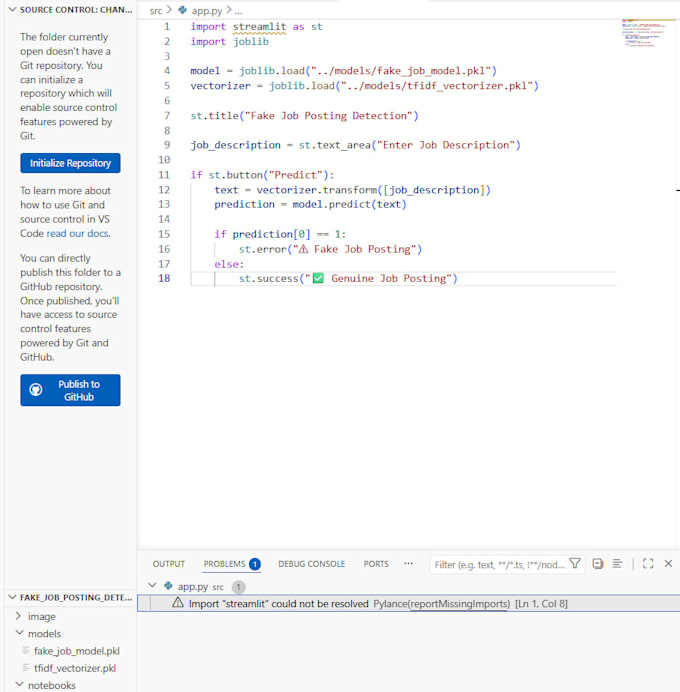Click the GitHub logo icon on Publish button
Image resolution: width=680 pixels, height=692 pixels.
(36, 390)
